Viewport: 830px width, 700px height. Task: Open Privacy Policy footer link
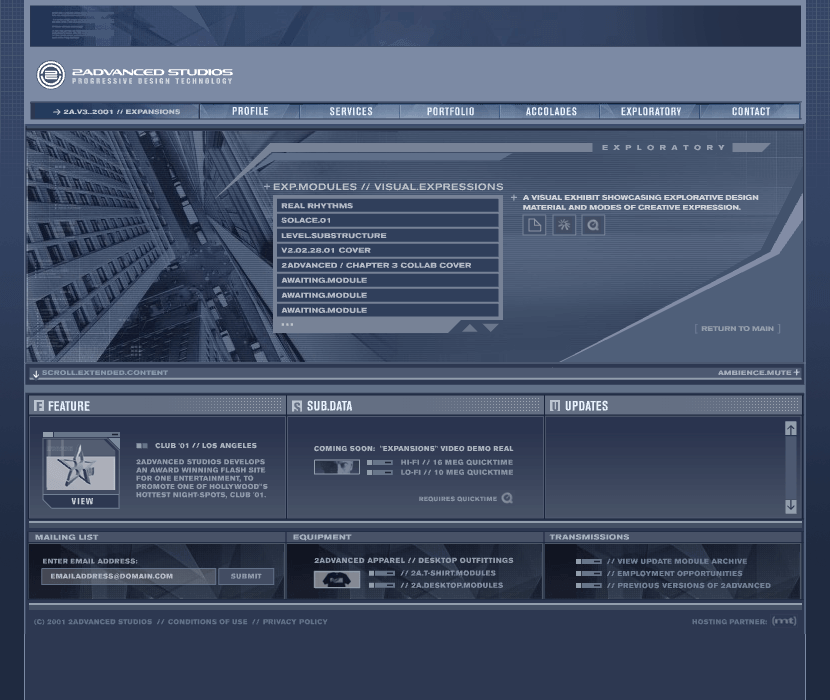pyautogui.click(x=295, y=622)
